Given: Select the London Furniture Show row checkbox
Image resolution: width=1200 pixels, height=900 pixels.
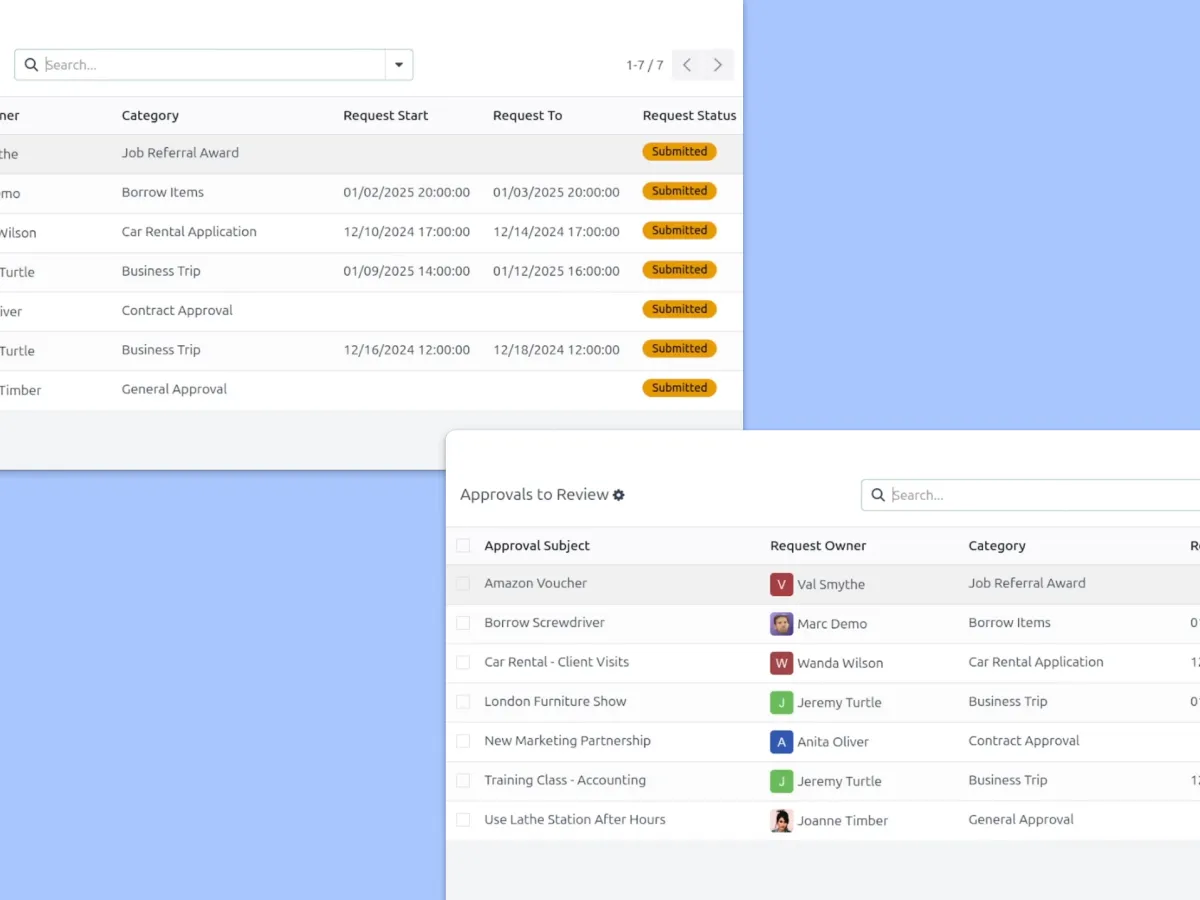Looking at the screenshot, I should coord(463,702).
